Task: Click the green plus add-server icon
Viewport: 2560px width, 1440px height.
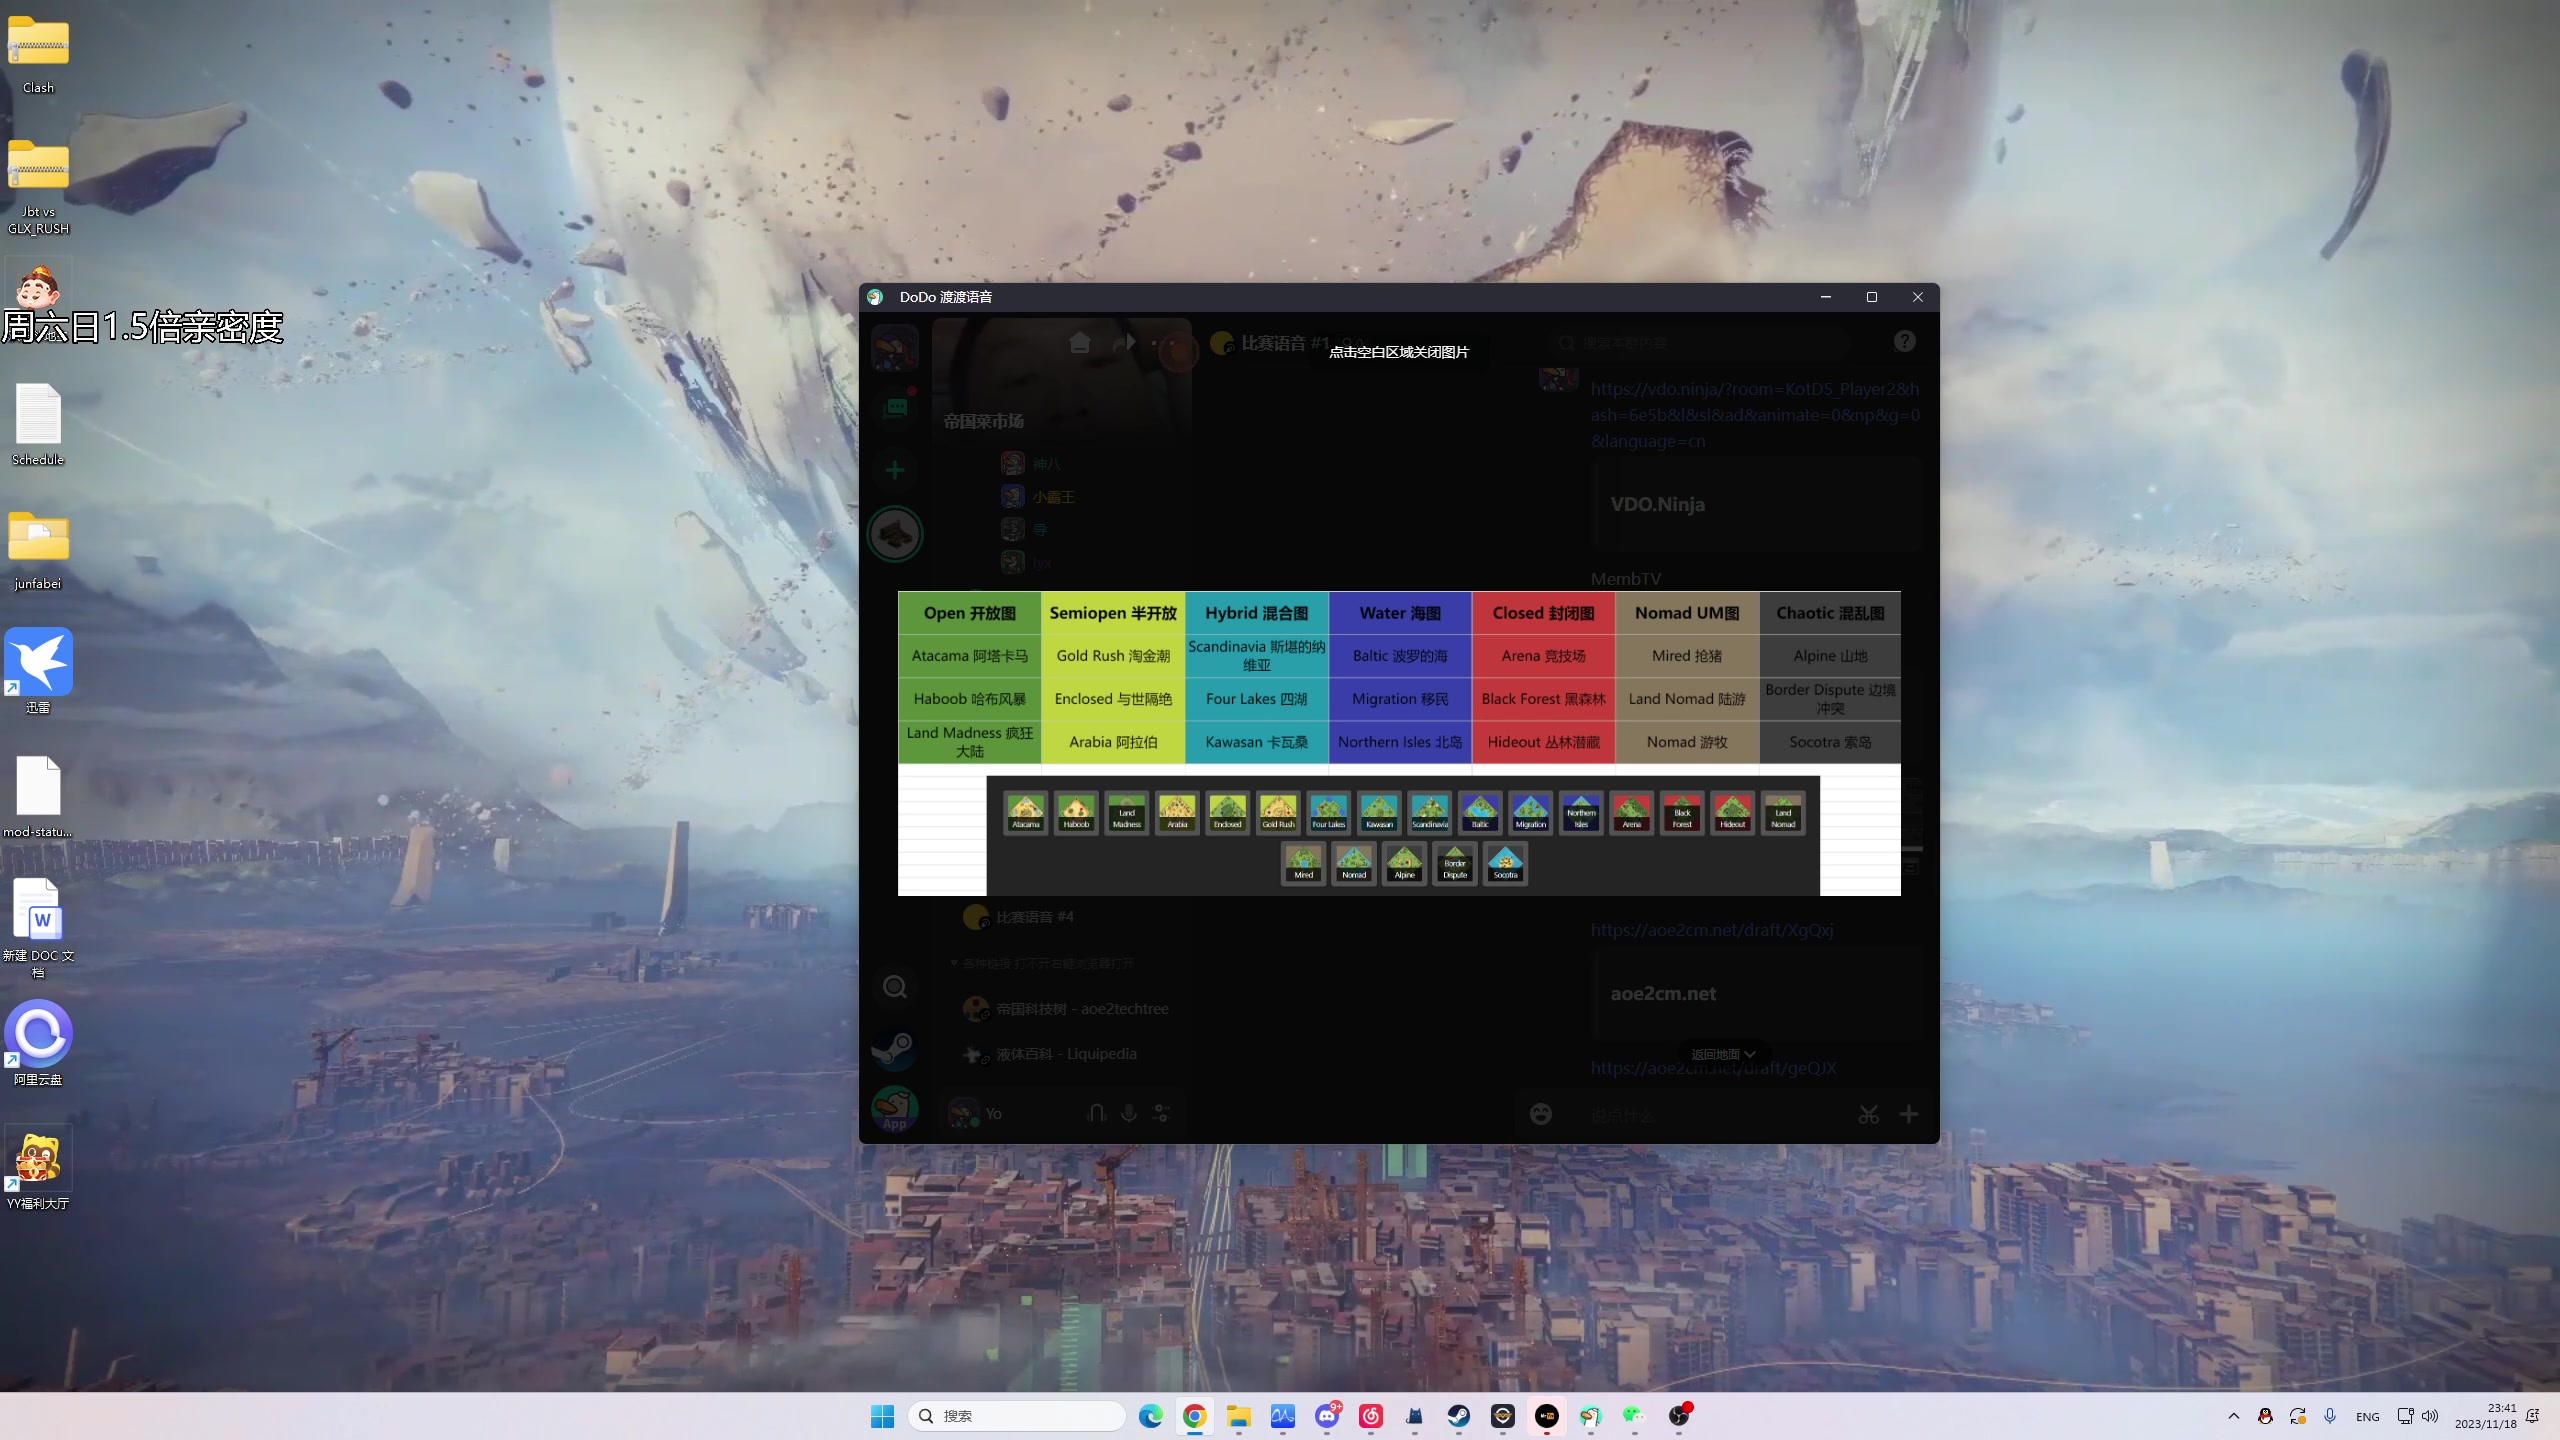Action: click(894, 470)
